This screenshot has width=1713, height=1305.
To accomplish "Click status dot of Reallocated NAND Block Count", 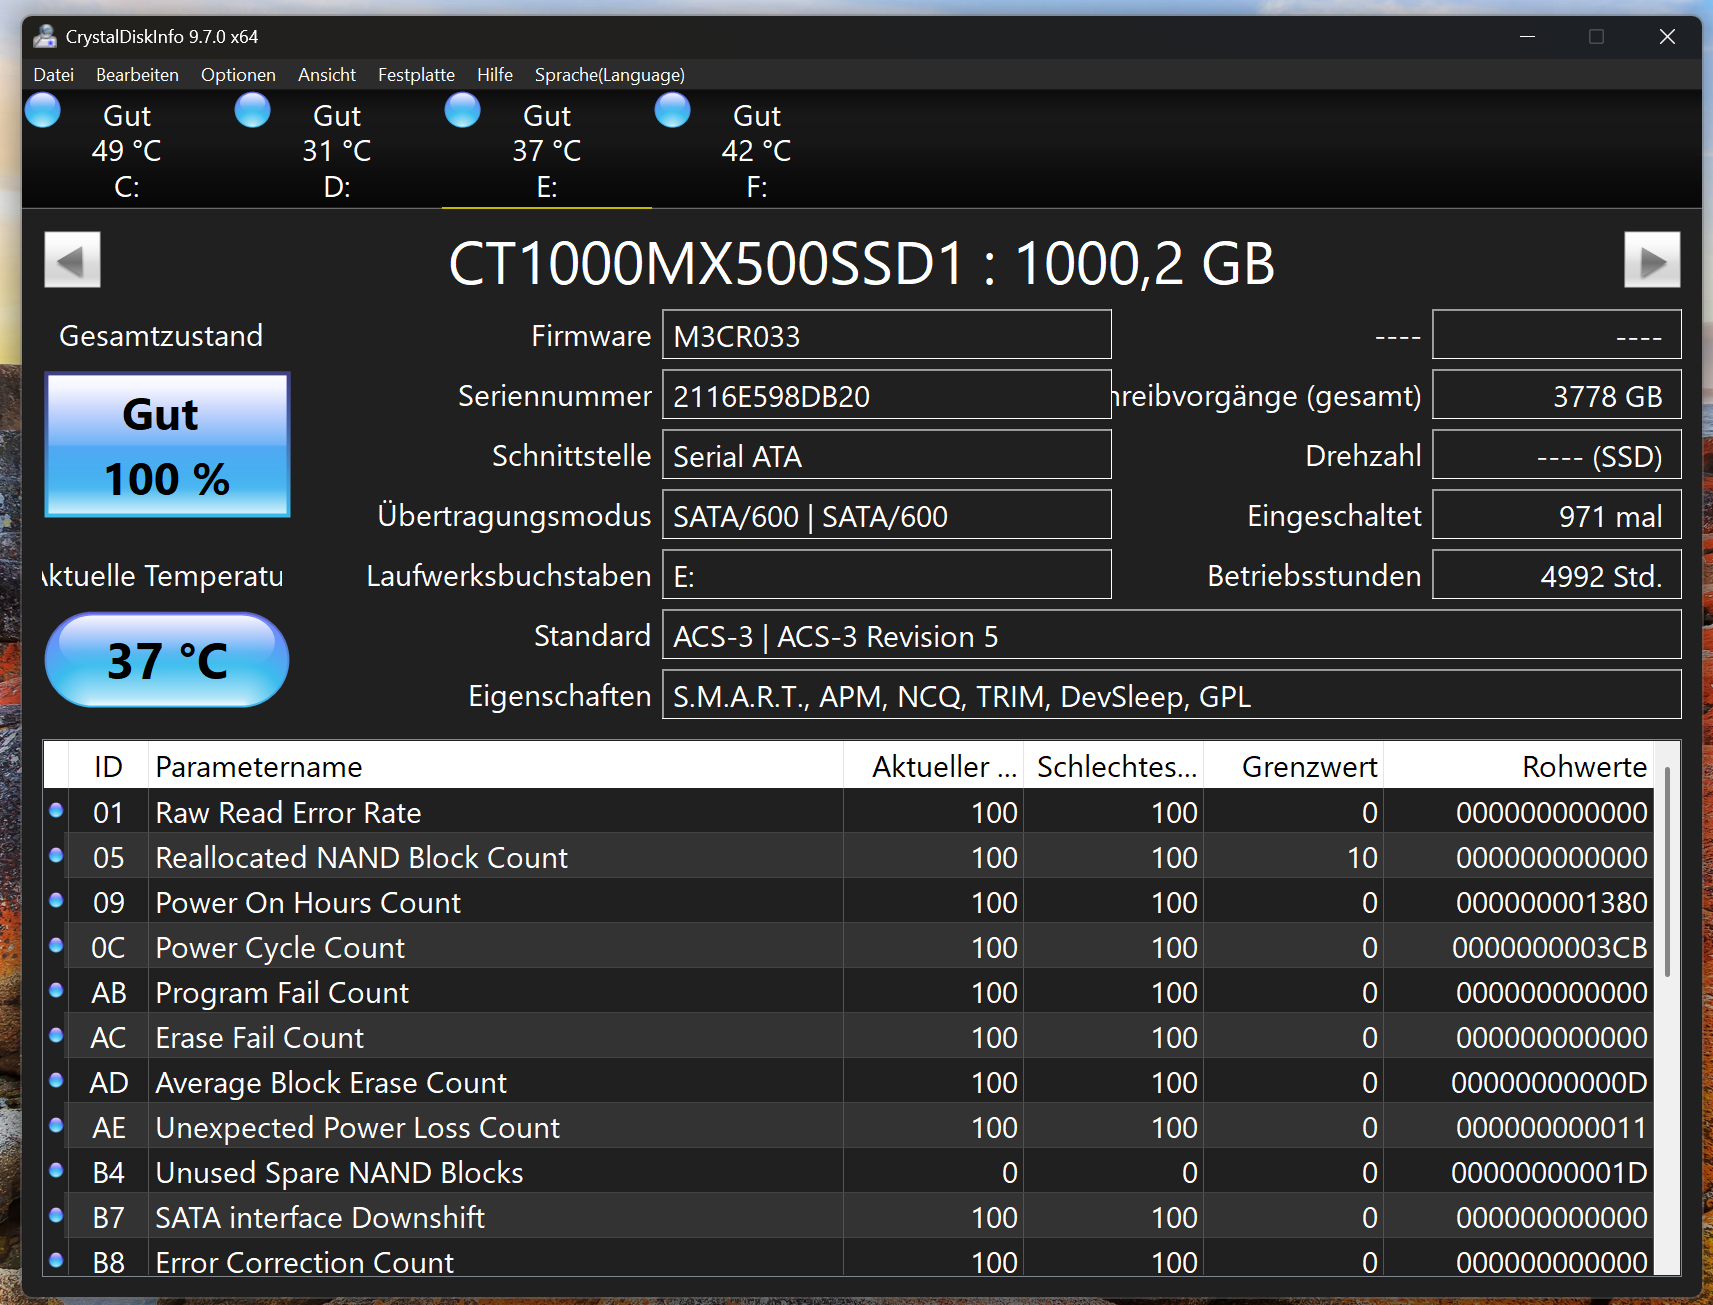I will click(x=56, y=855).
